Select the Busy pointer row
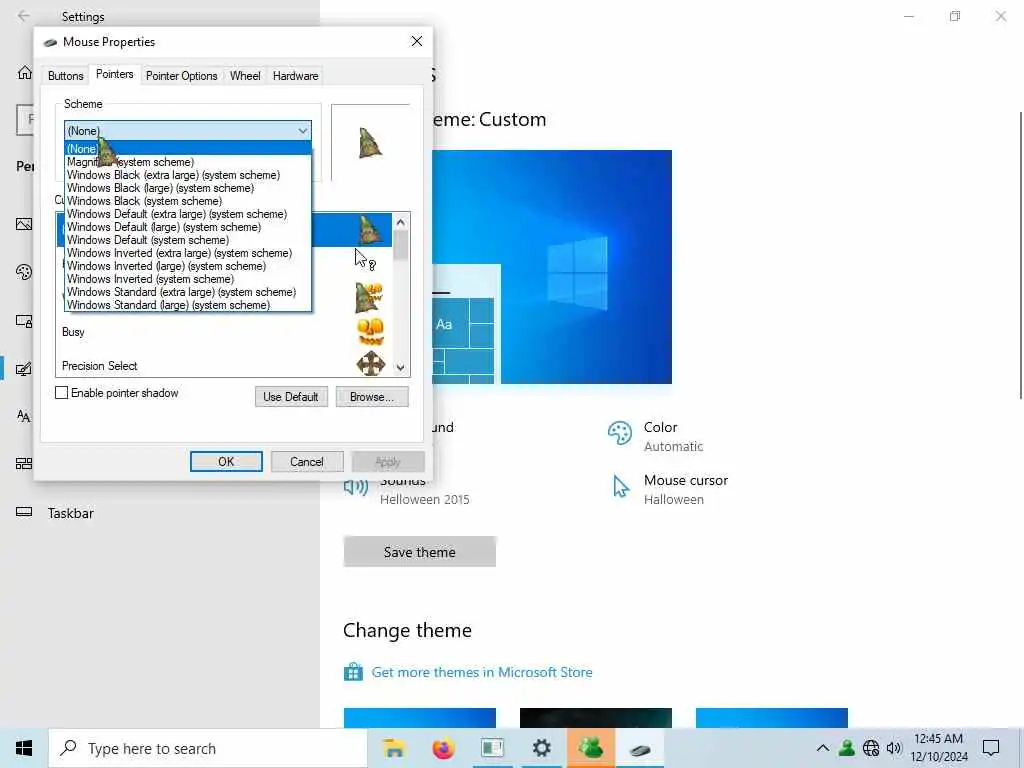This screenshot has height=768, width=1024. click(x=223, y=332)
